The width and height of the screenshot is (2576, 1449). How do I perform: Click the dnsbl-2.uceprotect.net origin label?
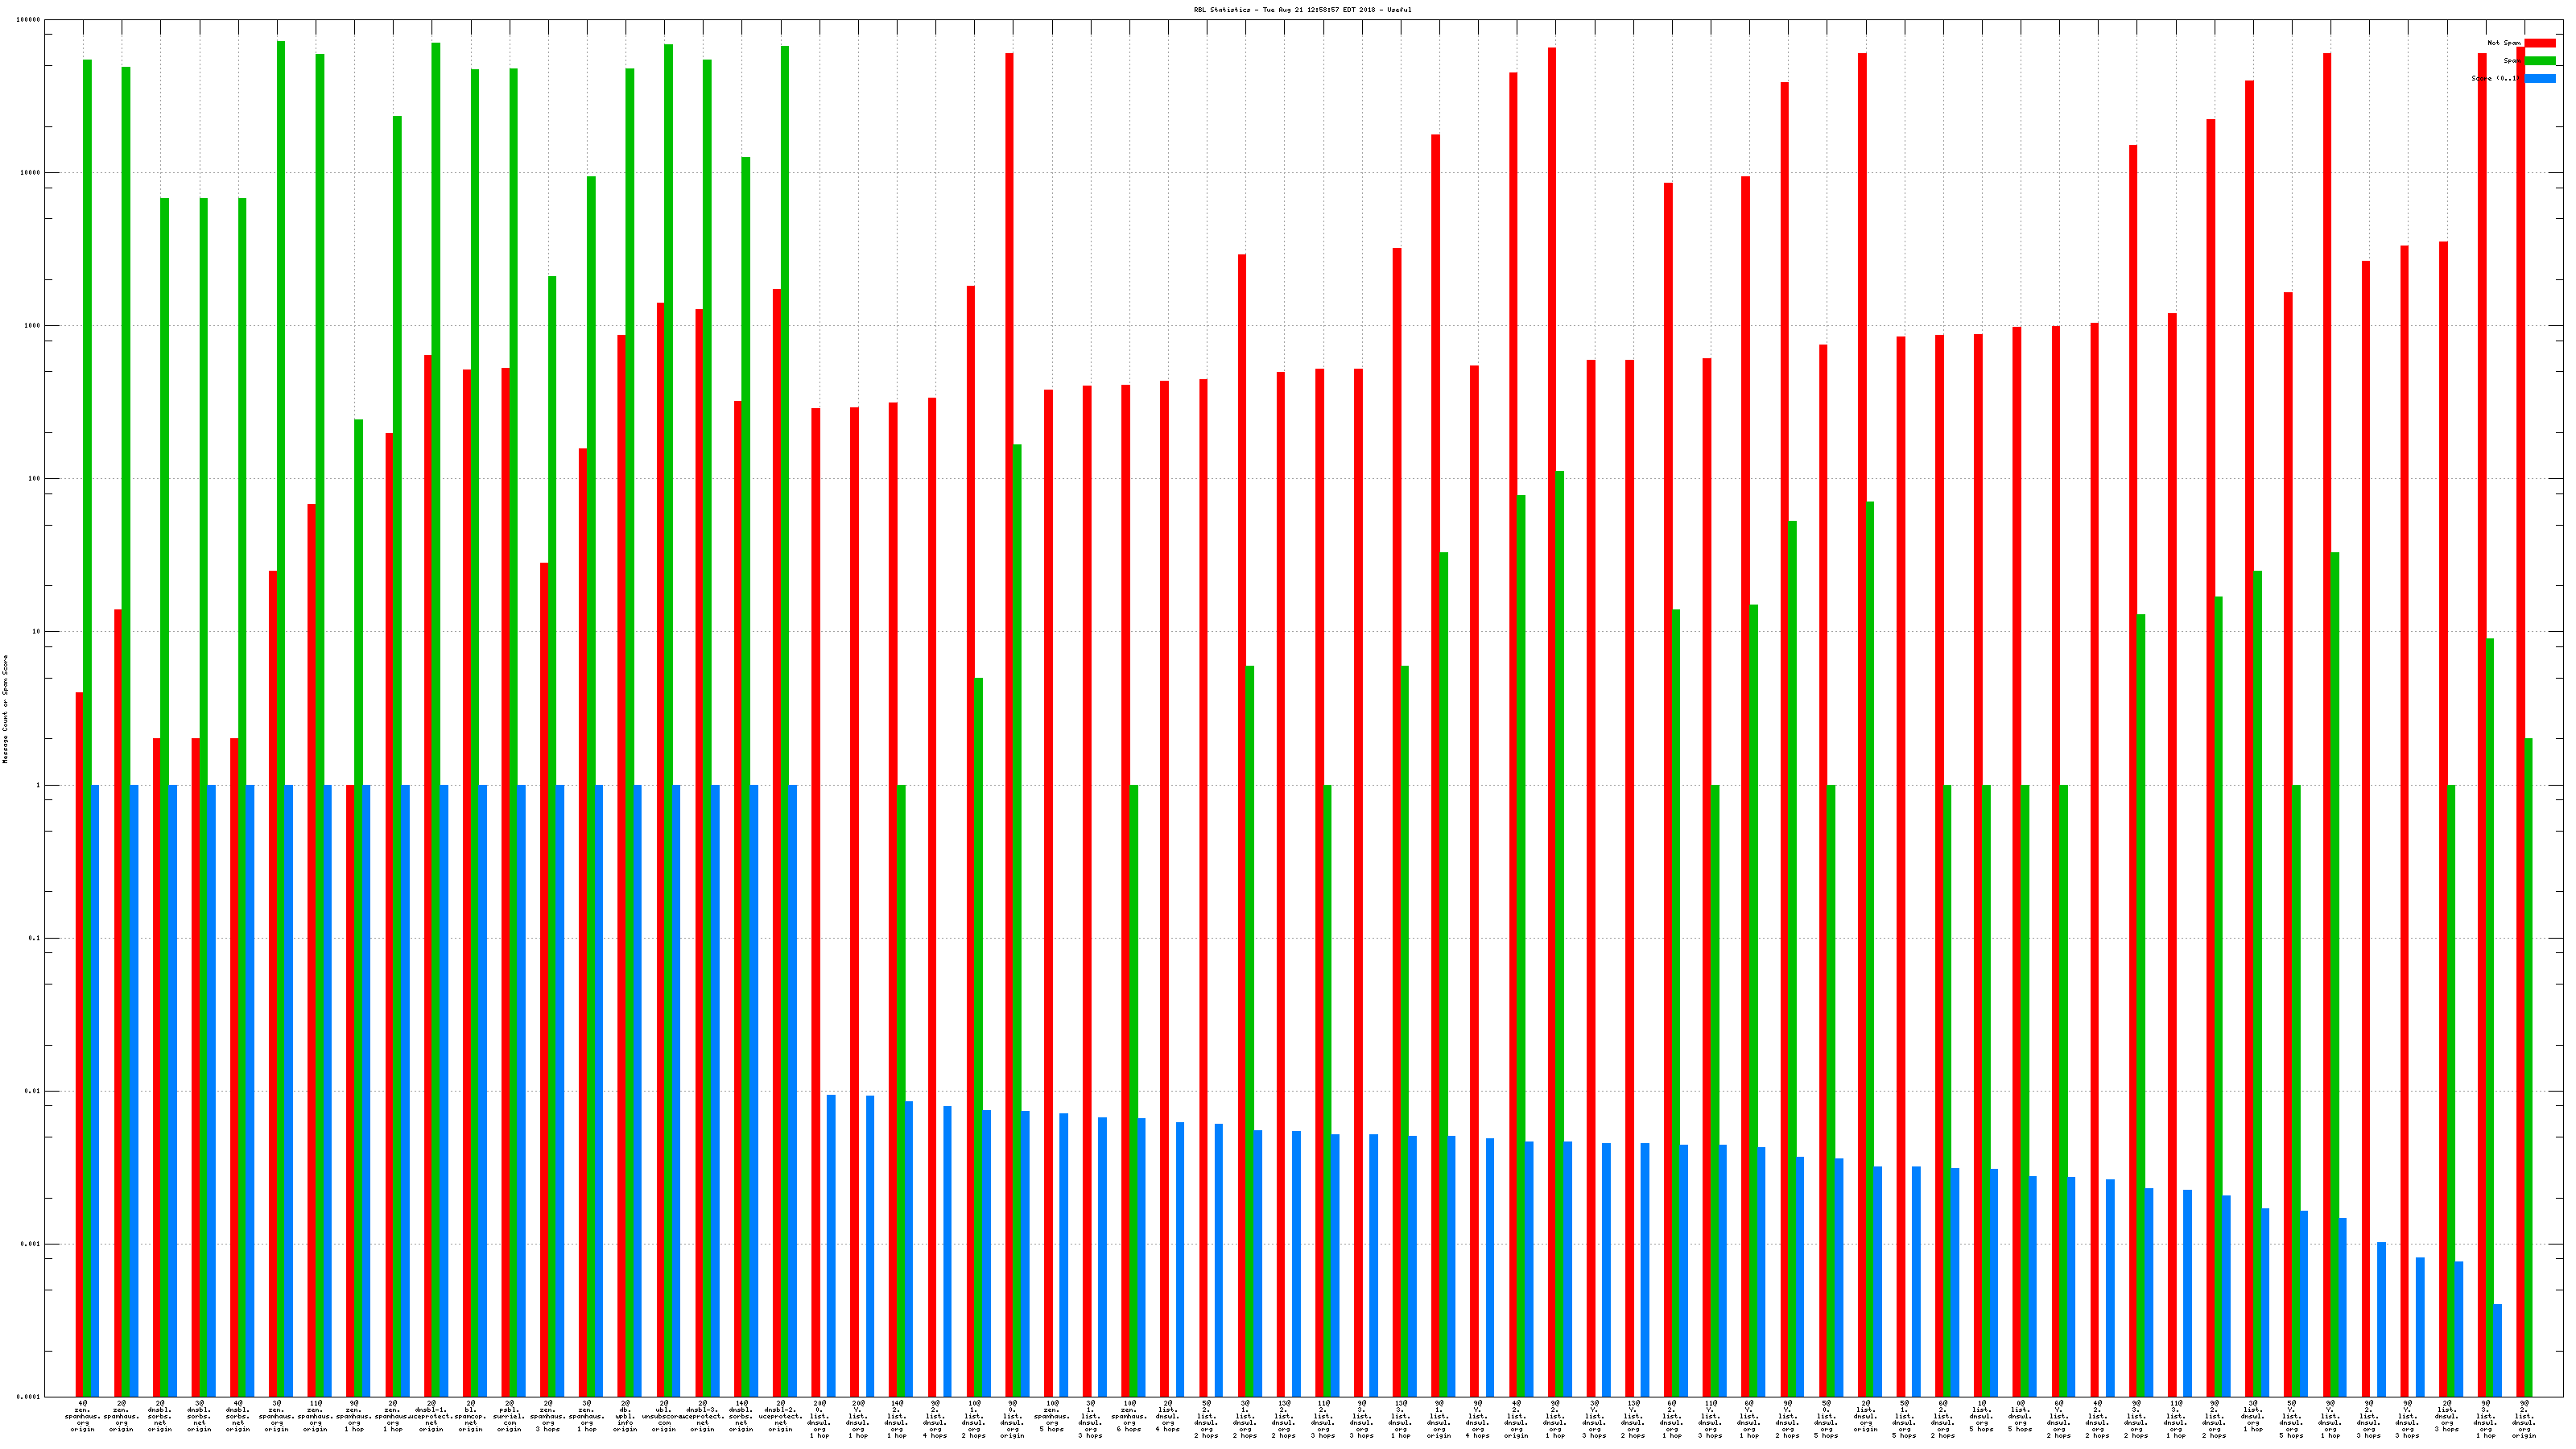780,1416
